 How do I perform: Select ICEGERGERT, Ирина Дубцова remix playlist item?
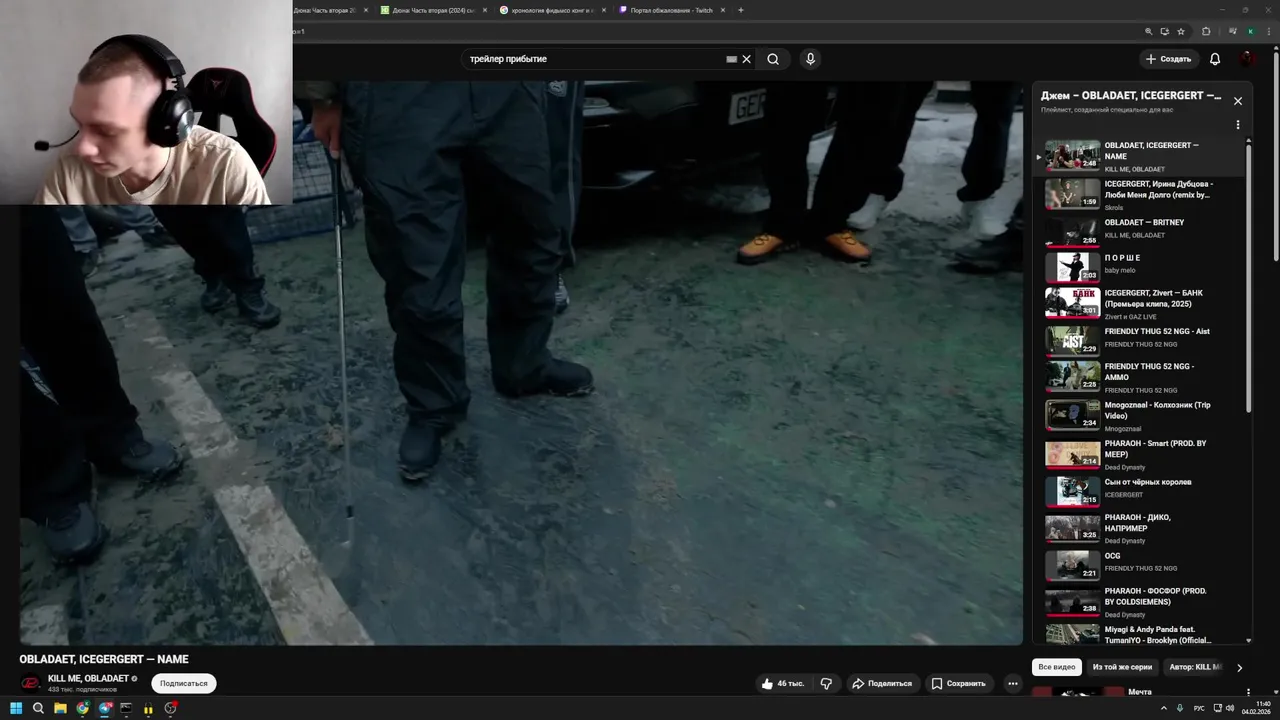(x=1140, y=195)
